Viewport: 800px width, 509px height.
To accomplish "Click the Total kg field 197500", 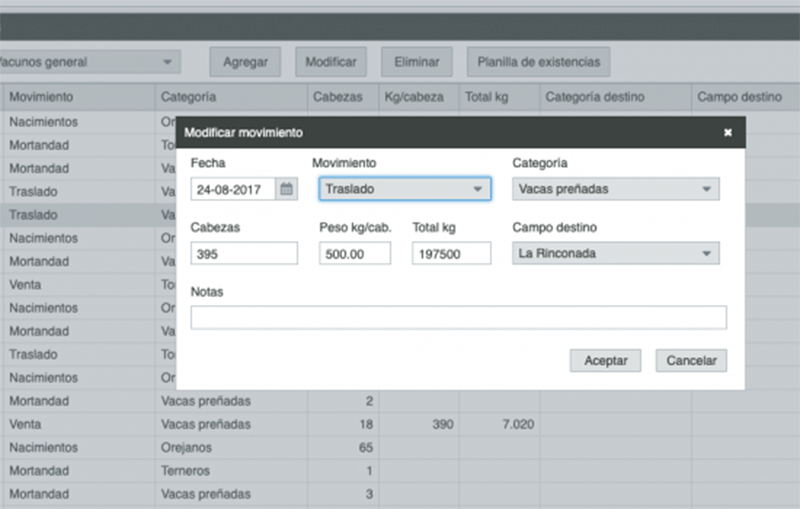I will pos(452,253).
